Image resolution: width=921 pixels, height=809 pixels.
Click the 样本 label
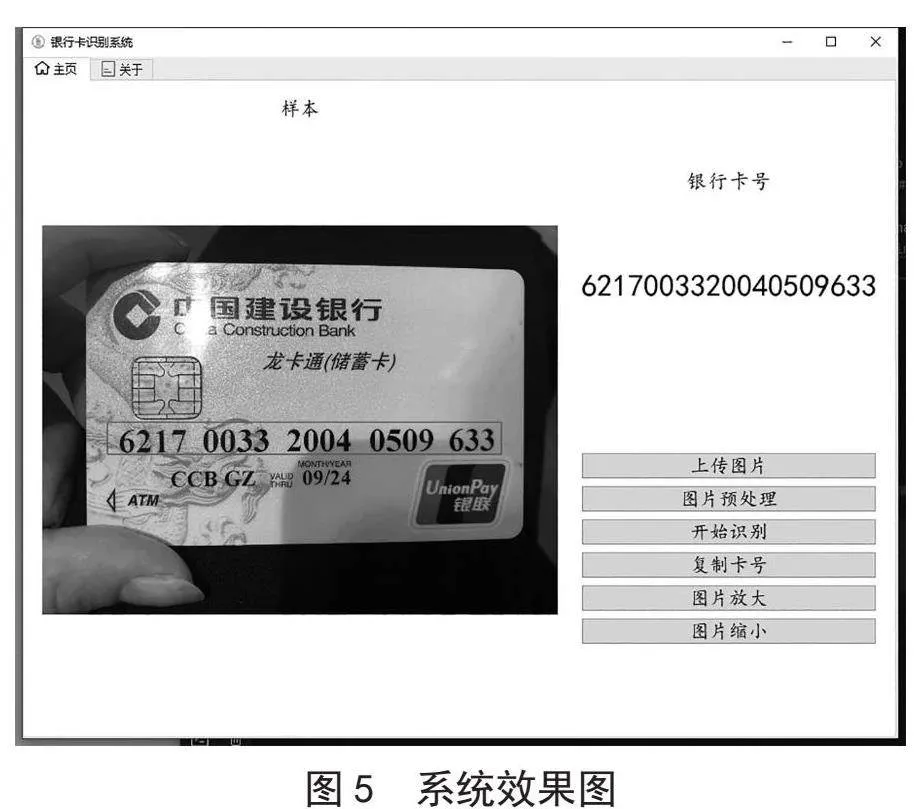[300, 109]
